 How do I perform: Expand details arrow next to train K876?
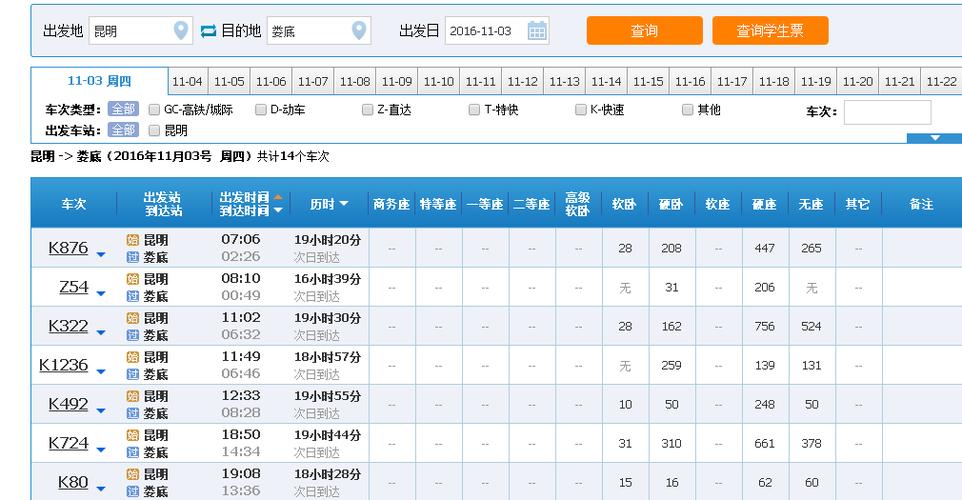click(101, 254)
